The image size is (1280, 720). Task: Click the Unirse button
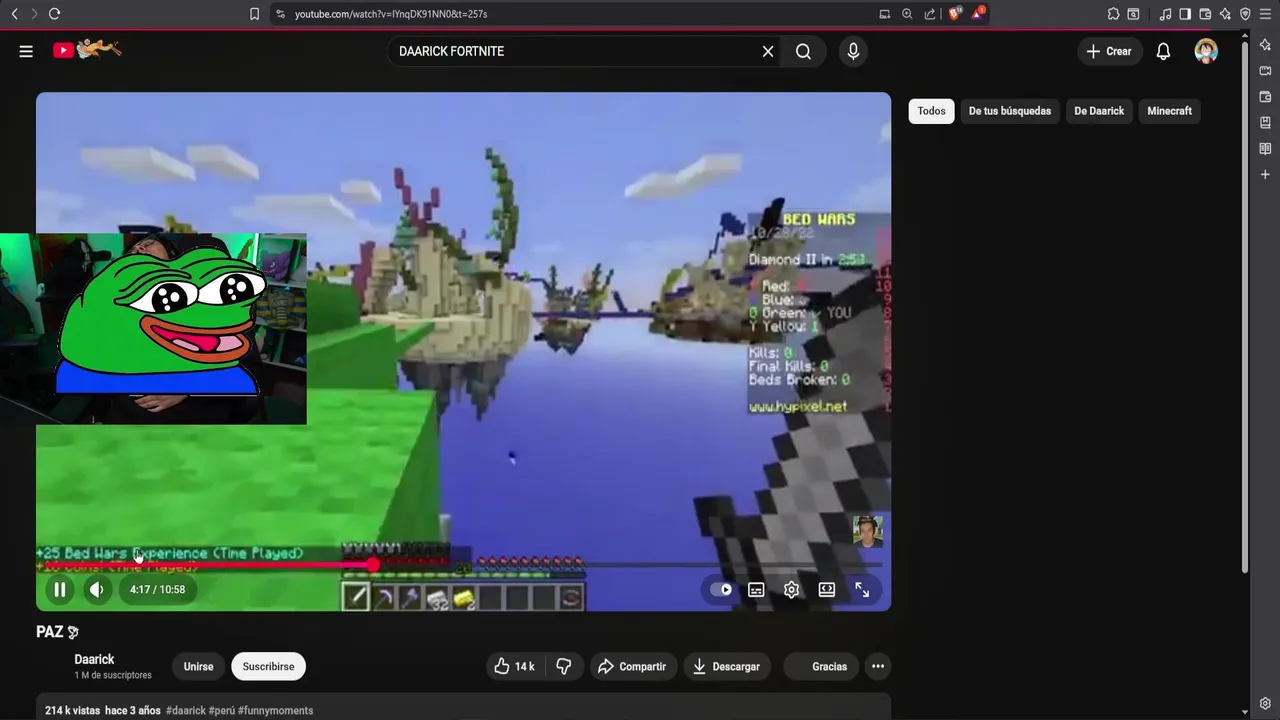click(x=198, y=667)
